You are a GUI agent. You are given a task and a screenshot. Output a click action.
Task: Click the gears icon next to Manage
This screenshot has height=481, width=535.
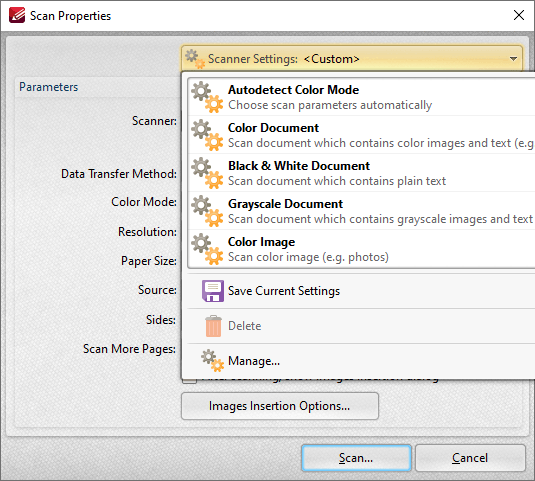(212, 361)
